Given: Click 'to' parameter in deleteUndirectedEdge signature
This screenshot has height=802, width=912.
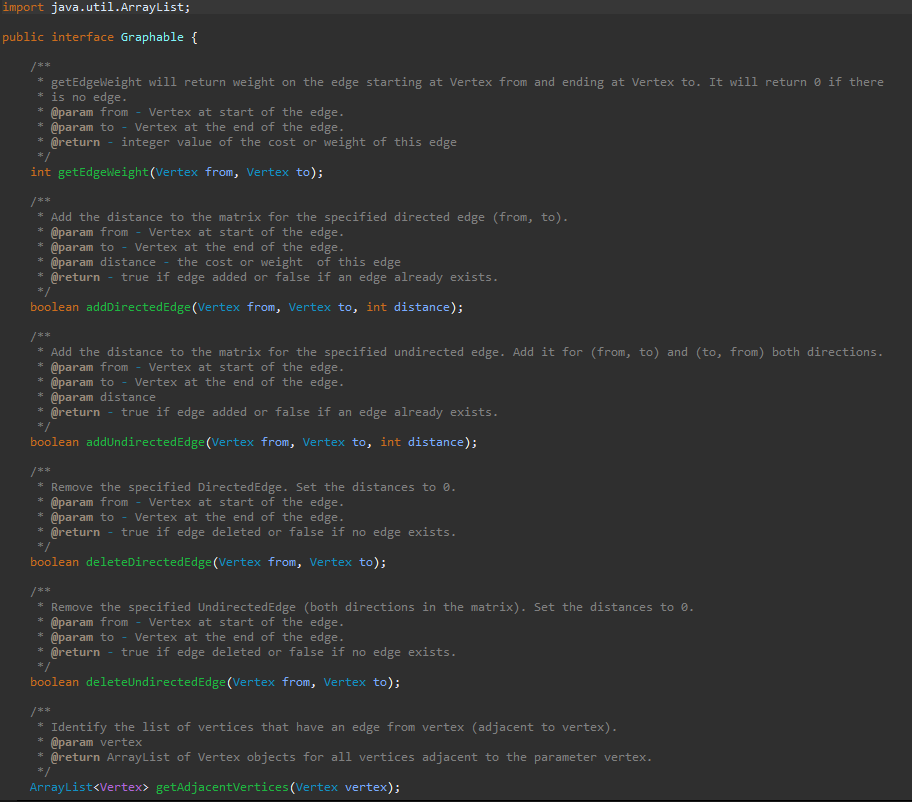Looking at the screenshot, I should (x=380, y=682).
